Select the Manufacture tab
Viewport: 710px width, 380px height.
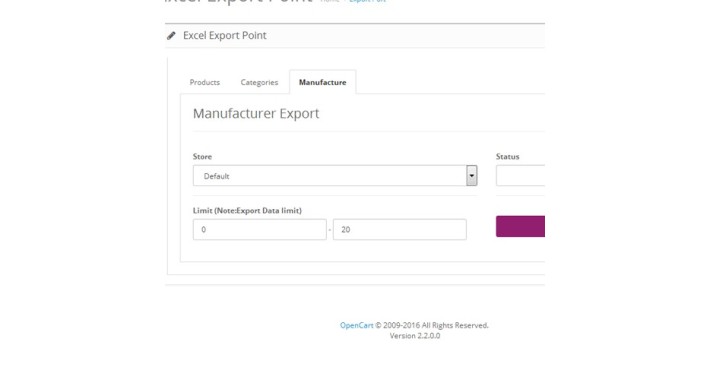coord(322,82)
